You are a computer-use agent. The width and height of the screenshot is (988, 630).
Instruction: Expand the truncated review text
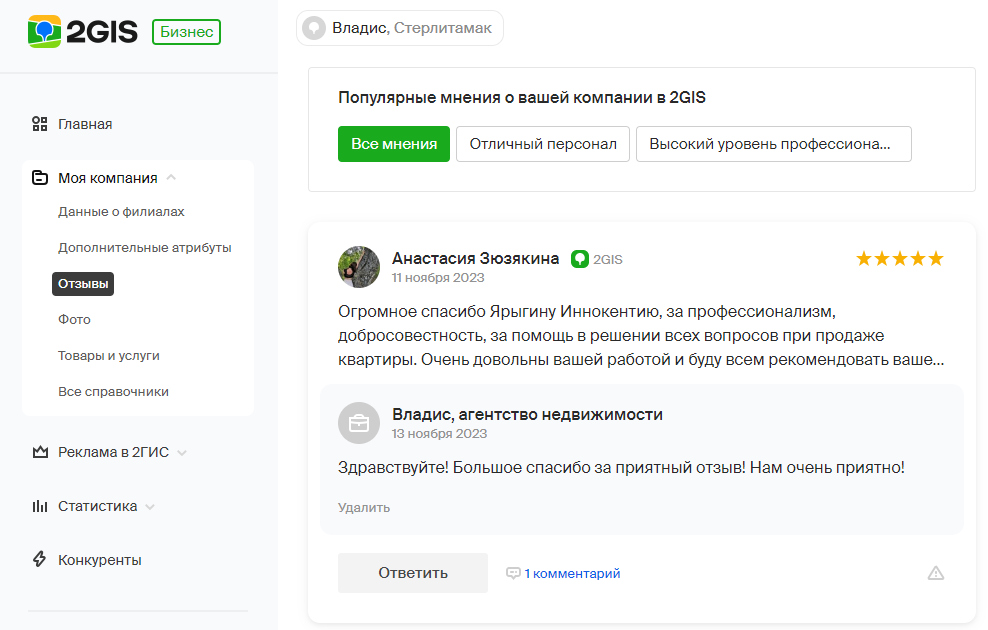pyautogui.click(x=641, y=336)
